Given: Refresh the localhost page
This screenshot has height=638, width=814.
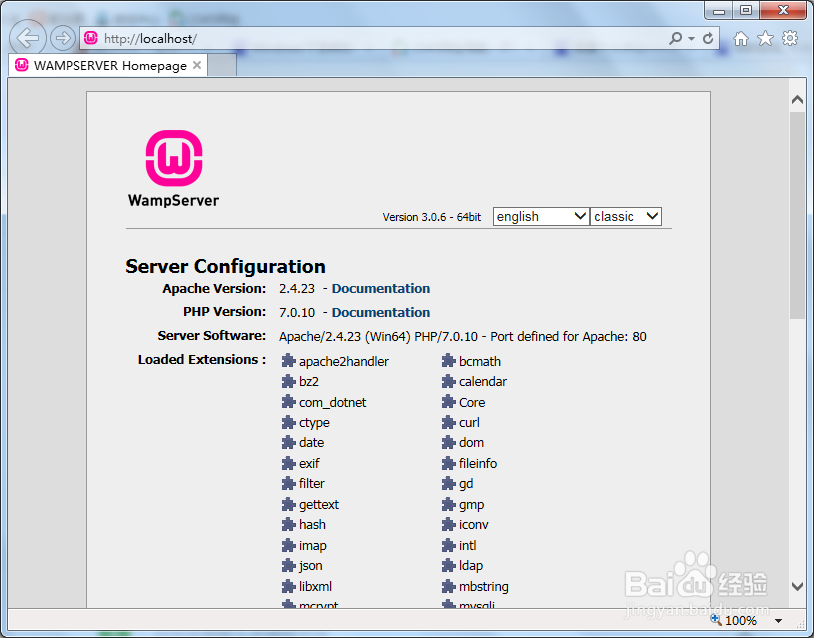Looking at the screenshot, I should click(708, 38).
